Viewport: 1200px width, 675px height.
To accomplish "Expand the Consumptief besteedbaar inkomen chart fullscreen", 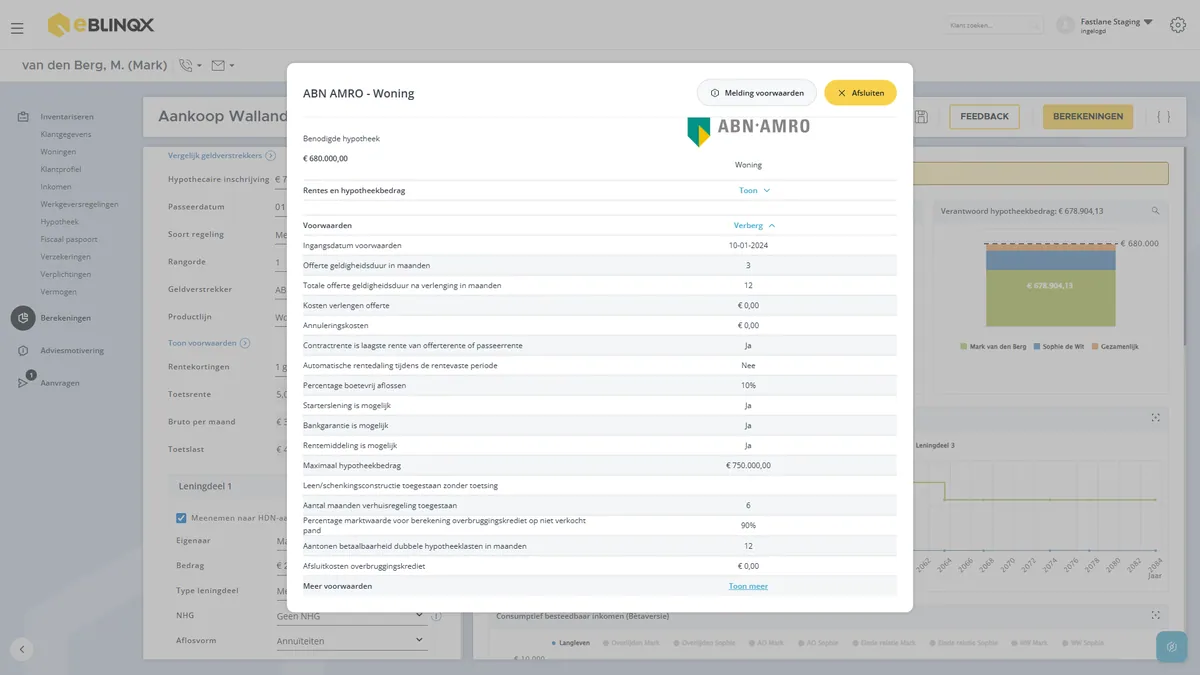I will pyautogui.click(x=1156, y=615).
